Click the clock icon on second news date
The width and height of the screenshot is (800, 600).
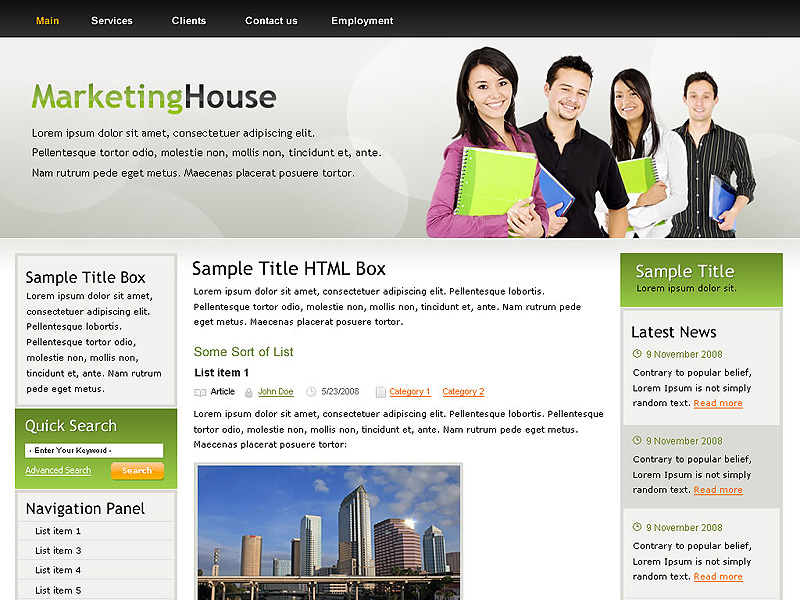pos(637,441)
